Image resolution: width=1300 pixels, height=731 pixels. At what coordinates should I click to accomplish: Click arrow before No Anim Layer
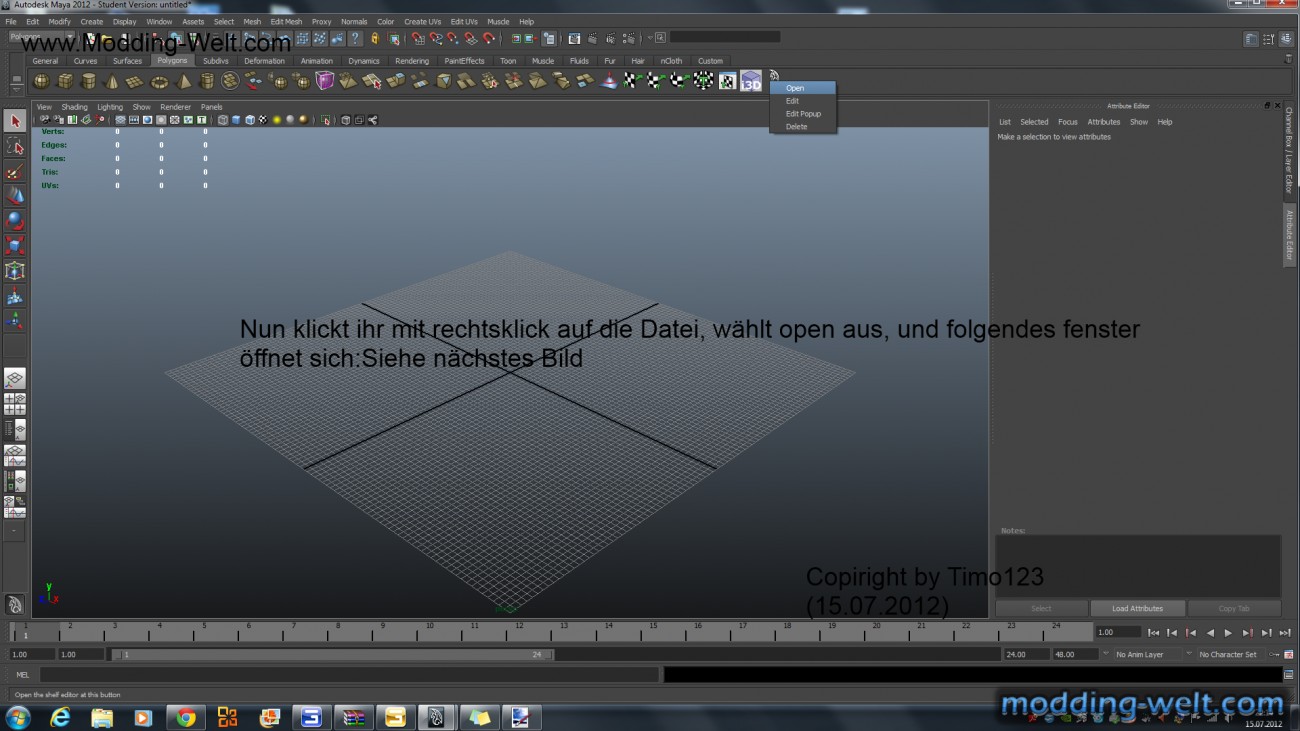pos(1105,654)
